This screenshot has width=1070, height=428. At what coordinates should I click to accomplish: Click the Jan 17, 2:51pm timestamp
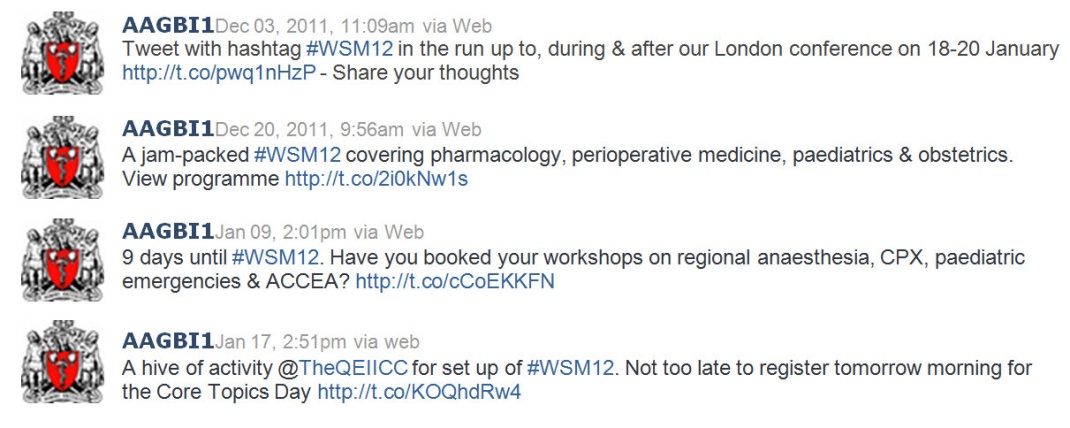280,342
